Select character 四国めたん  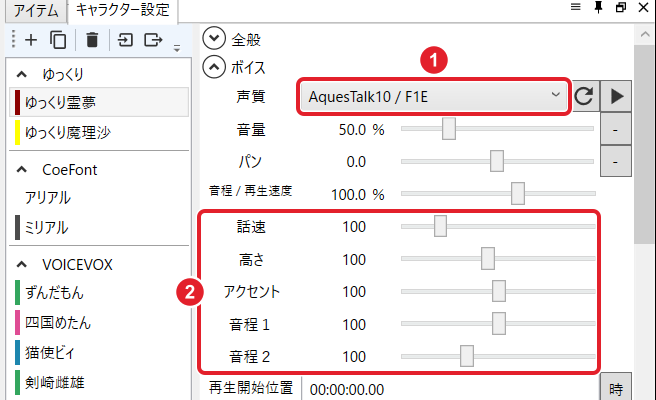pyautogui.click(x=99, y=323)
